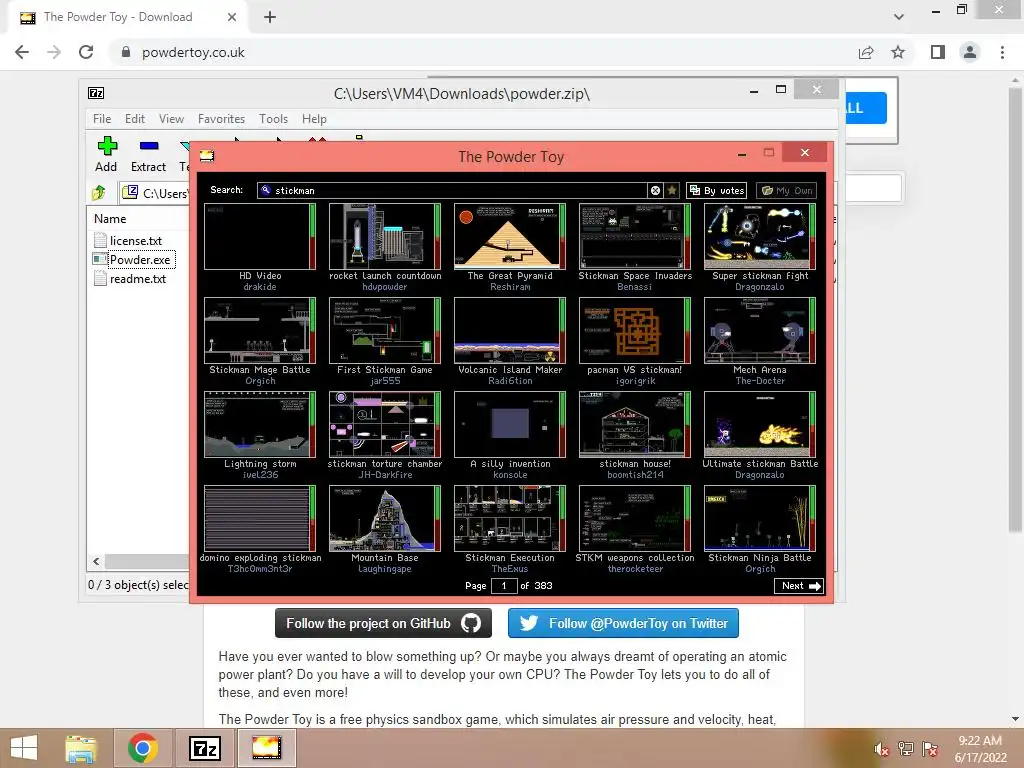Click author name Dragonzalo under Super stickman fight

point(760,287)
